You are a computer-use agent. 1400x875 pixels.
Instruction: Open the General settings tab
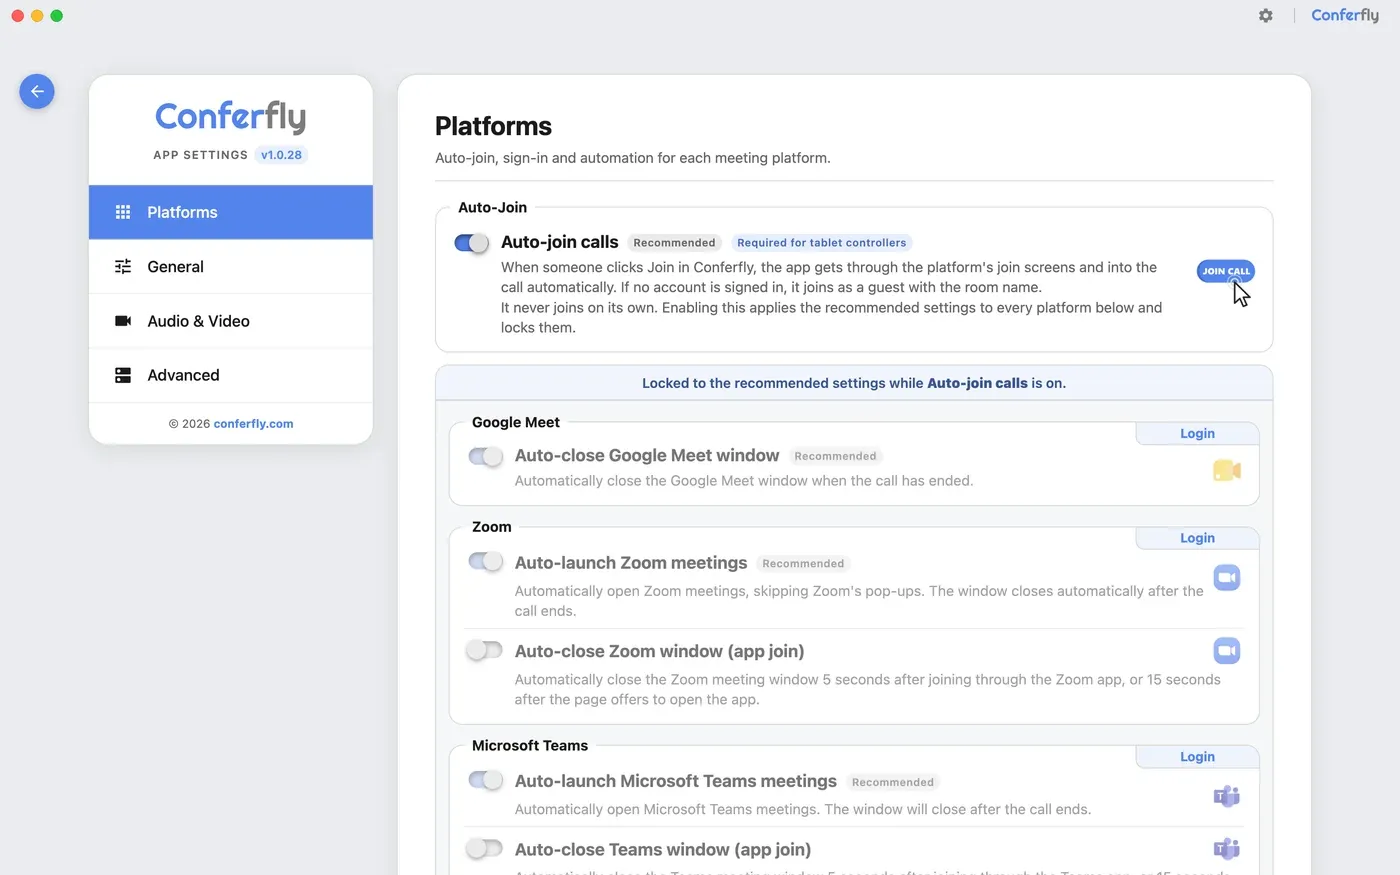coord(231,267)
